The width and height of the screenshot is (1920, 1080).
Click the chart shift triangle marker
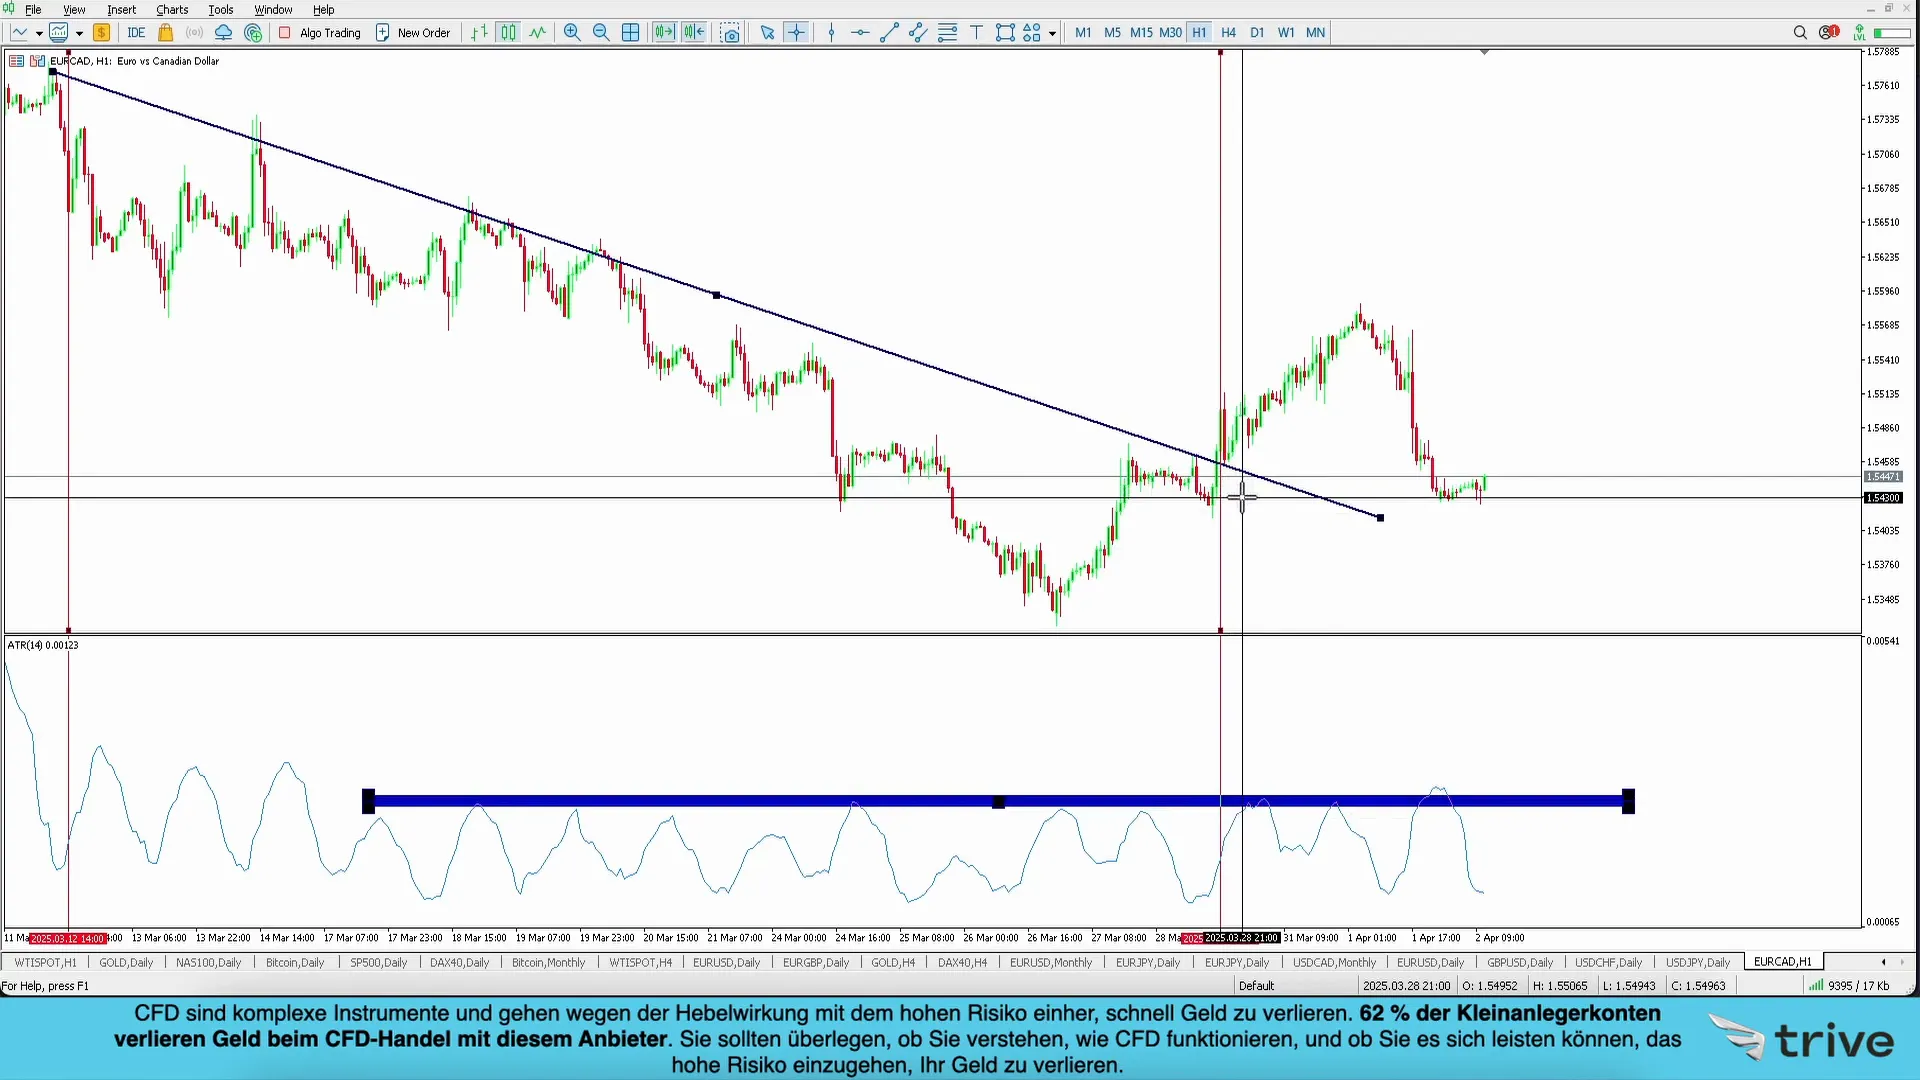pyautogui.click(x=1484, y=52)
